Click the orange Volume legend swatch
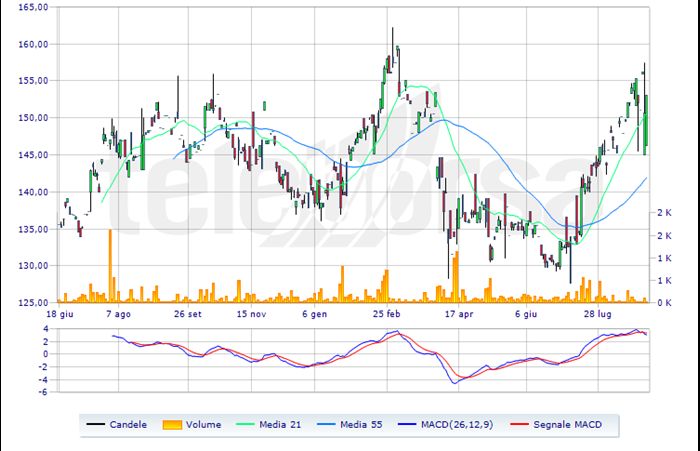Image resolution: width=700 pixels, height=451 pixels. click(172, 425)
